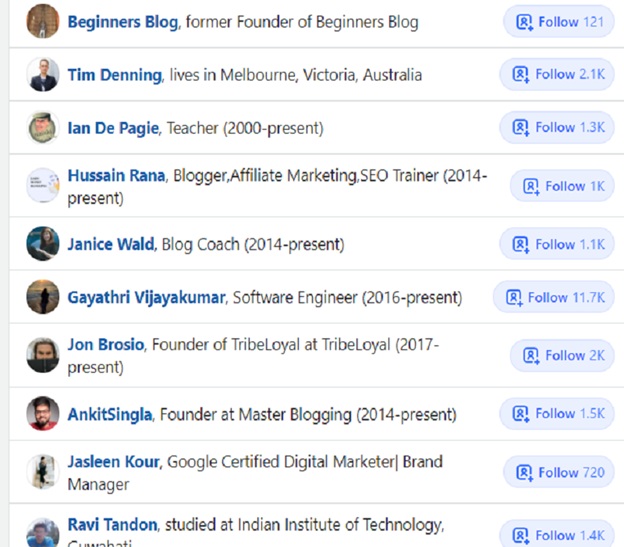This screenshot has width=624, height=547.
Task: Click follow icon in Jon Brosio's row
Action: (531, 356)
